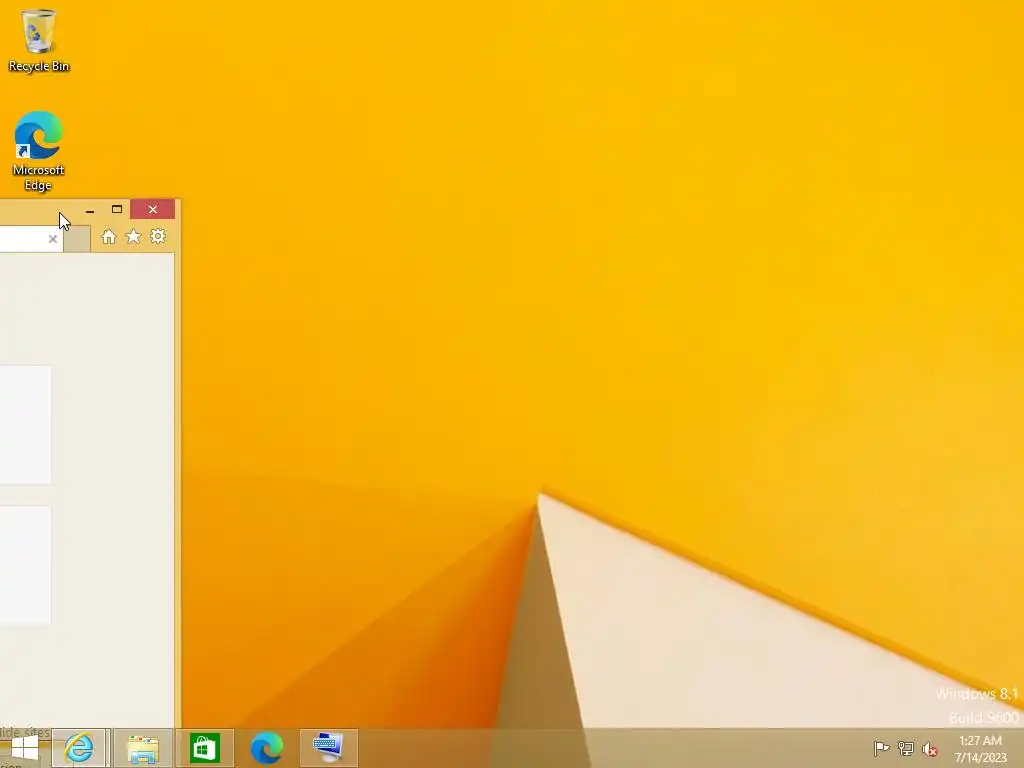Open the Windows Start button
1024x768 pixels.
click(x=25, y=748)
